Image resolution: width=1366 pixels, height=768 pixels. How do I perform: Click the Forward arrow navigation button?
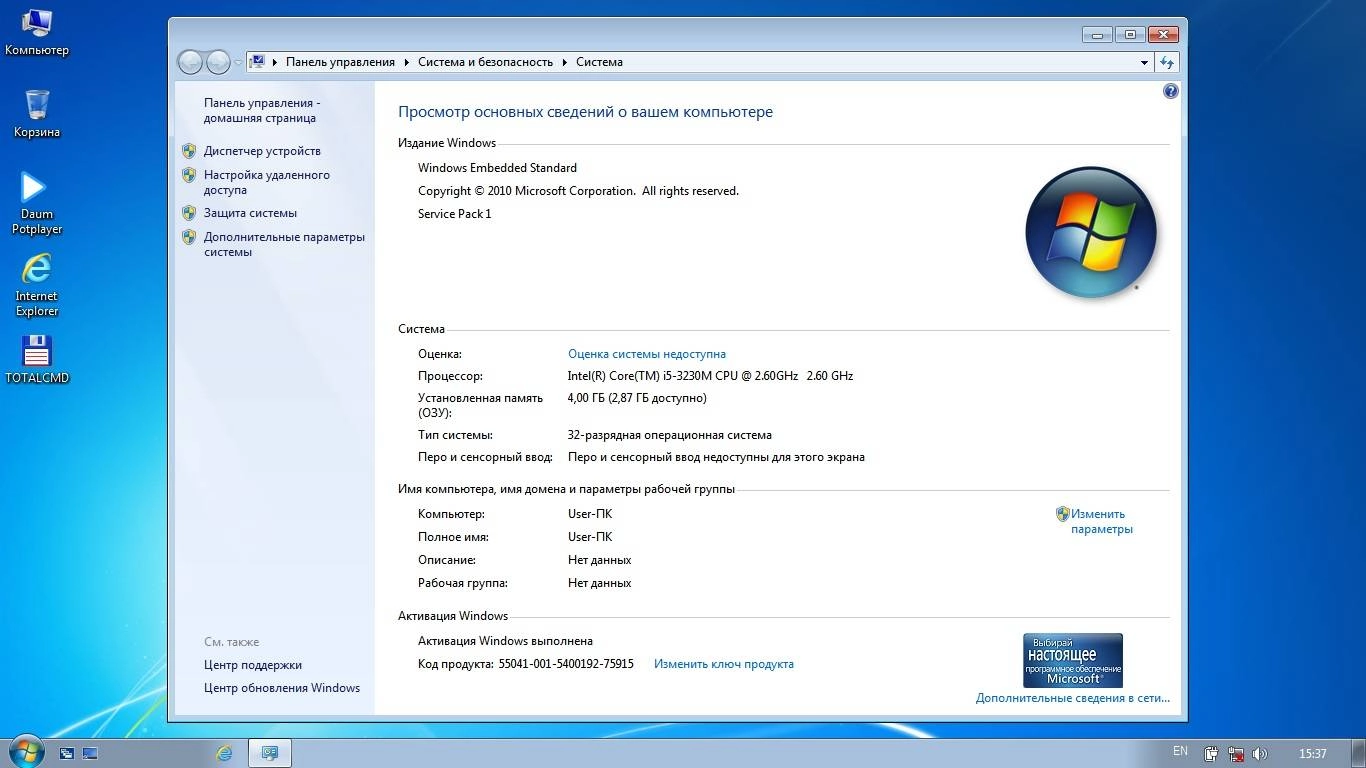coord(218,62)
